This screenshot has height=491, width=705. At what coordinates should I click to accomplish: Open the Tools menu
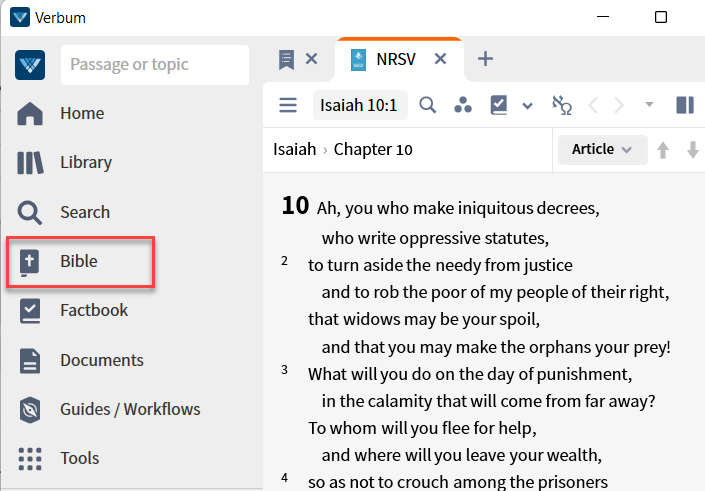pos(80,458)
